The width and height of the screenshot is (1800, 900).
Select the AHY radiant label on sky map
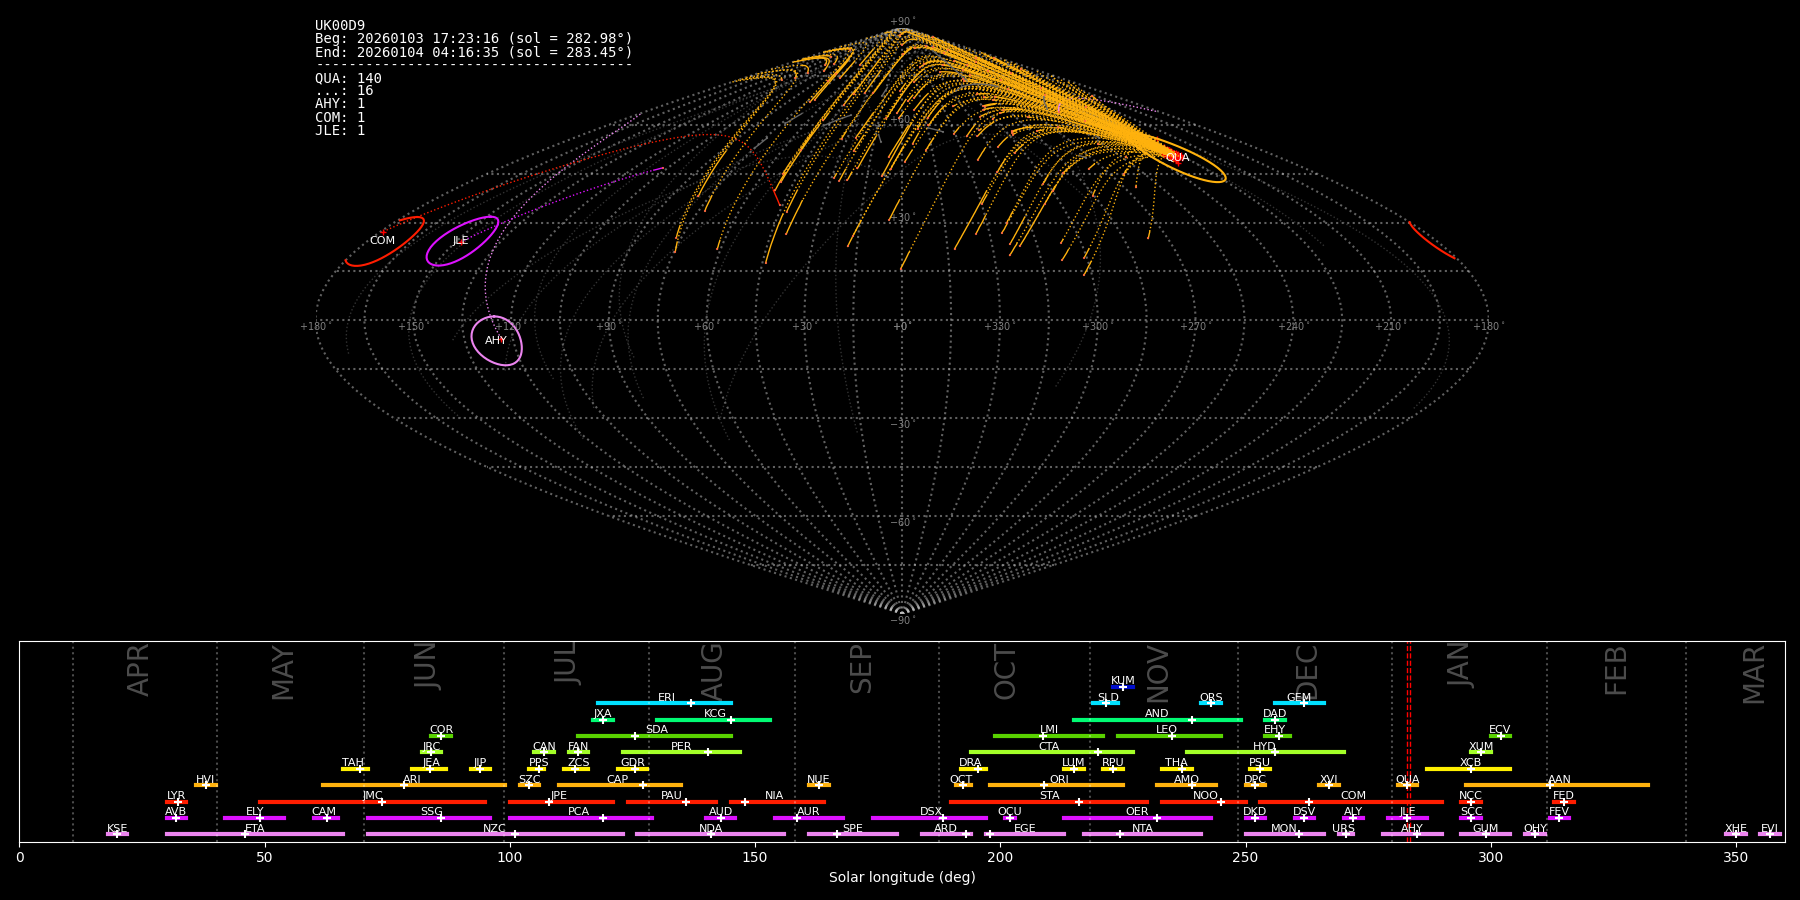pyautogui.click(x=496, y=341)
